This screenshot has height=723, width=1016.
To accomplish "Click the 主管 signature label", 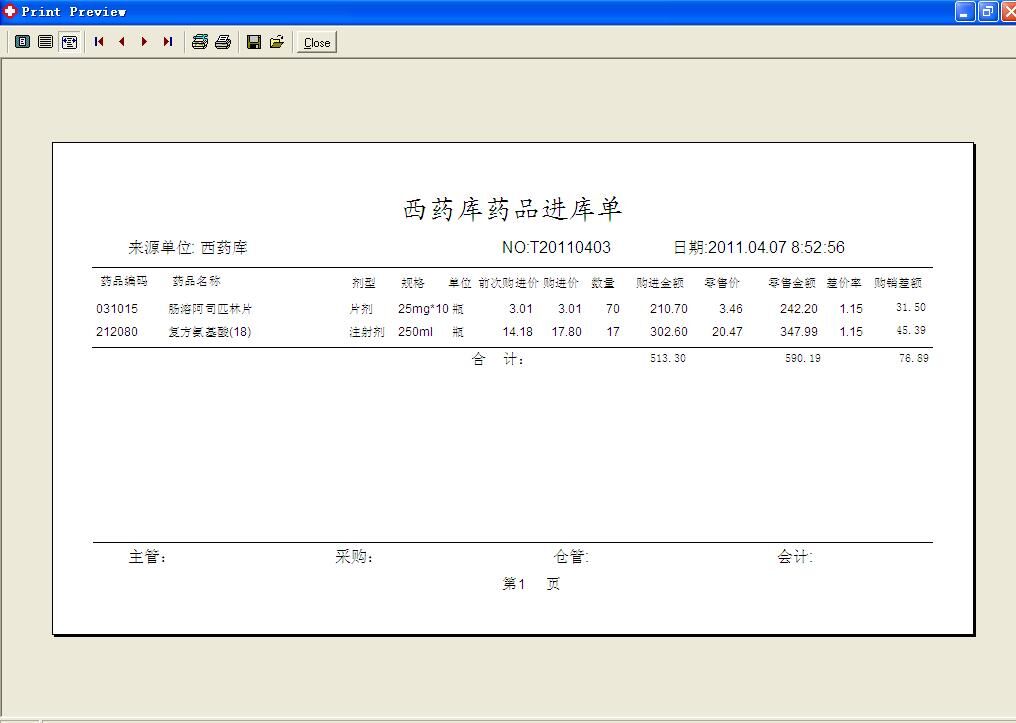I will (x=147, y=557).
